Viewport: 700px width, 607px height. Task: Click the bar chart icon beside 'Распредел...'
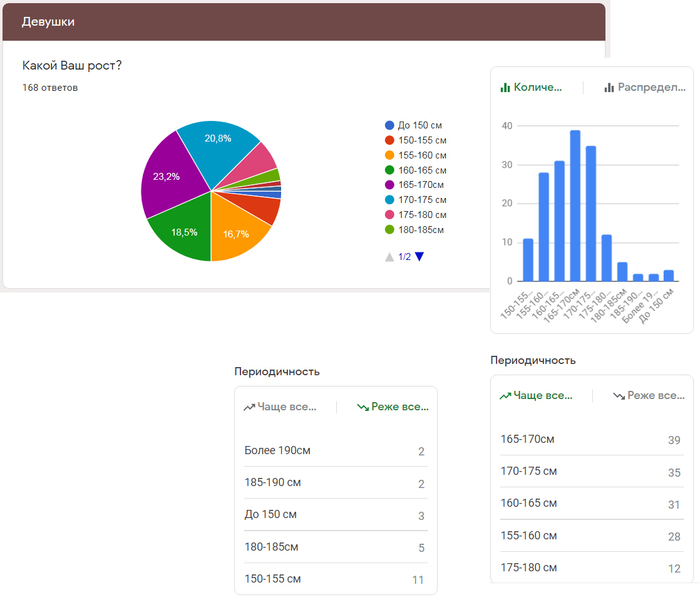[x=609, y=87]
